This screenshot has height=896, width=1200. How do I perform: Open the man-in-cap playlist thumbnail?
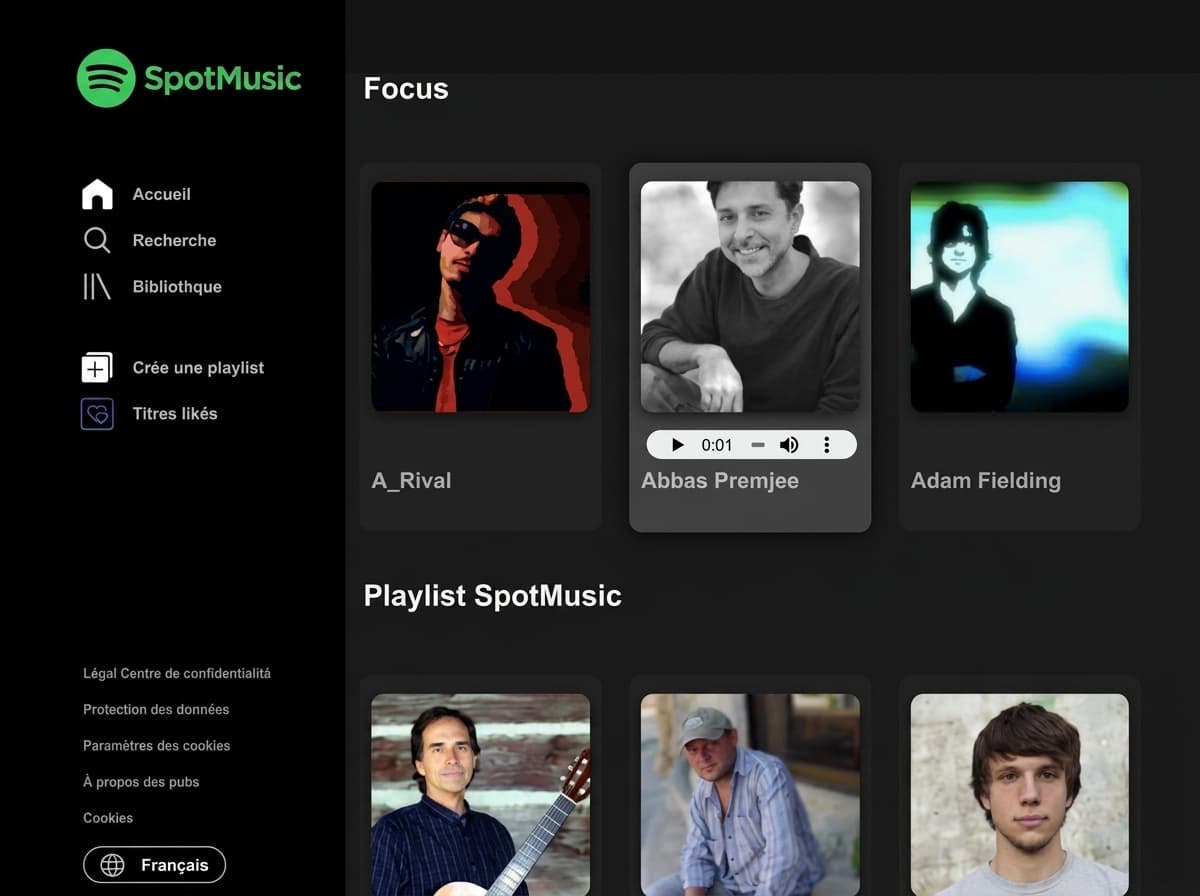(750, 794)
